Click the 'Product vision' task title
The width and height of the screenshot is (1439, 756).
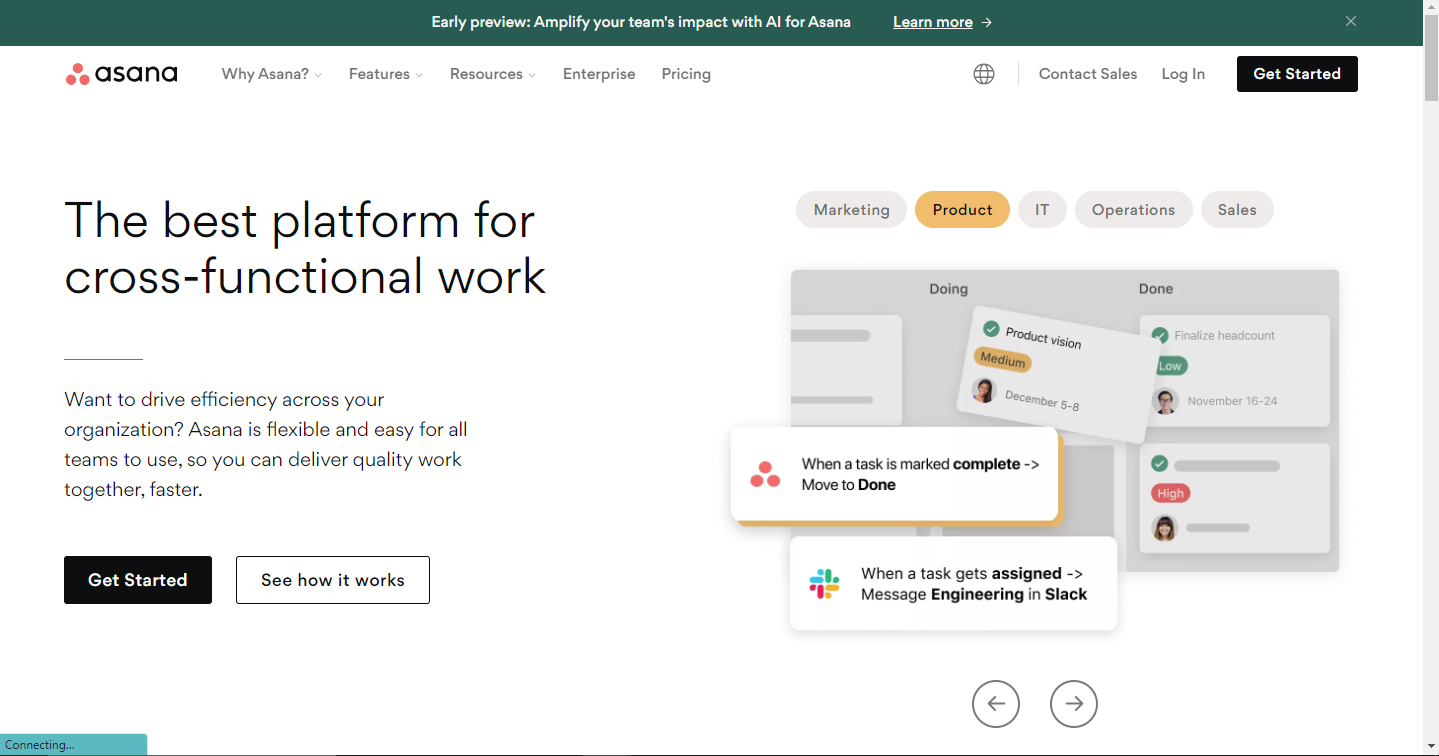pyautogui.click(x=1044, y=338)
